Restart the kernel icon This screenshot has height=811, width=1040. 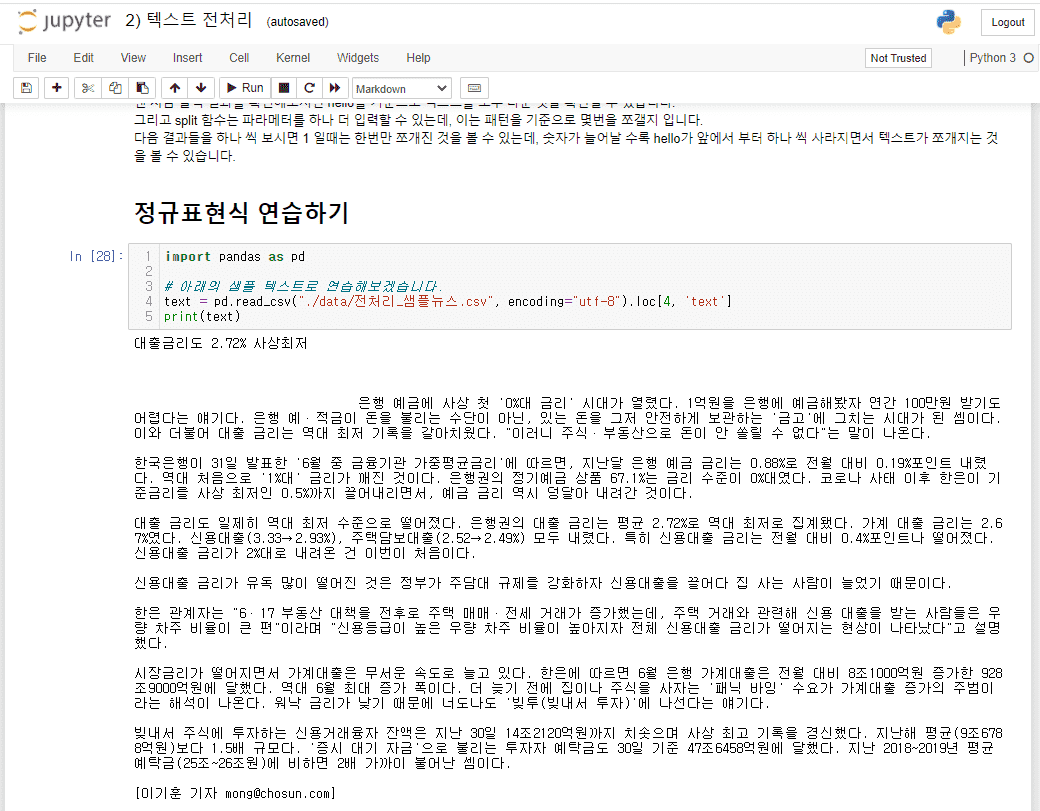click(309, 88)
